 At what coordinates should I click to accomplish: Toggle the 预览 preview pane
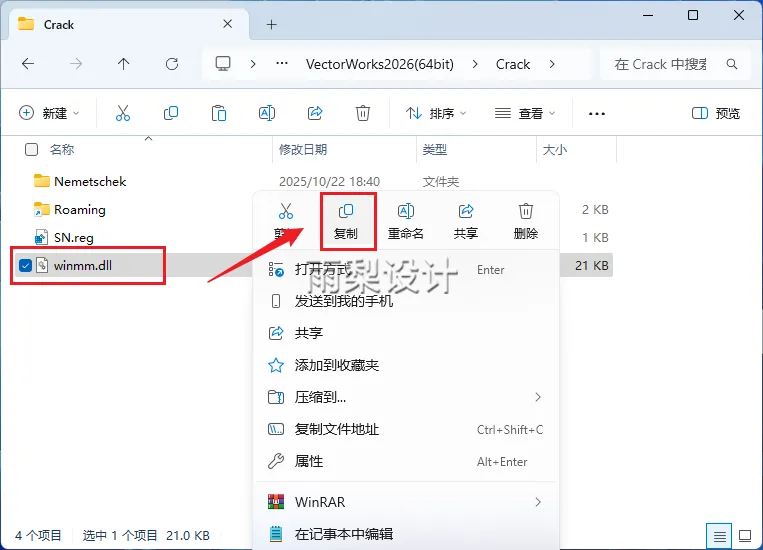(x=716, y=113)
